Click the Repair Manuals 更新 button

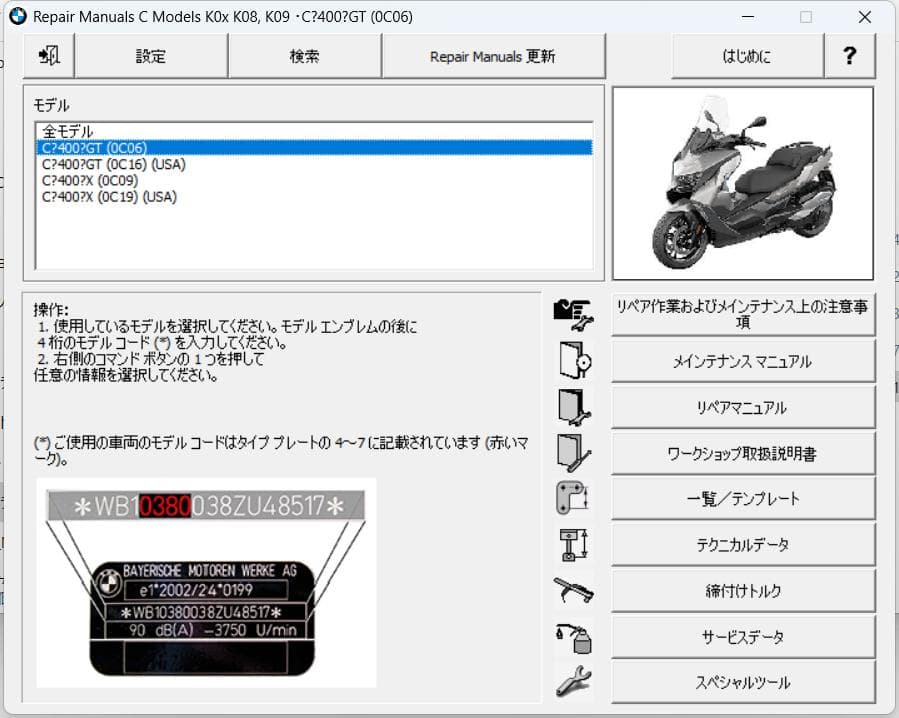click(493, 56)
